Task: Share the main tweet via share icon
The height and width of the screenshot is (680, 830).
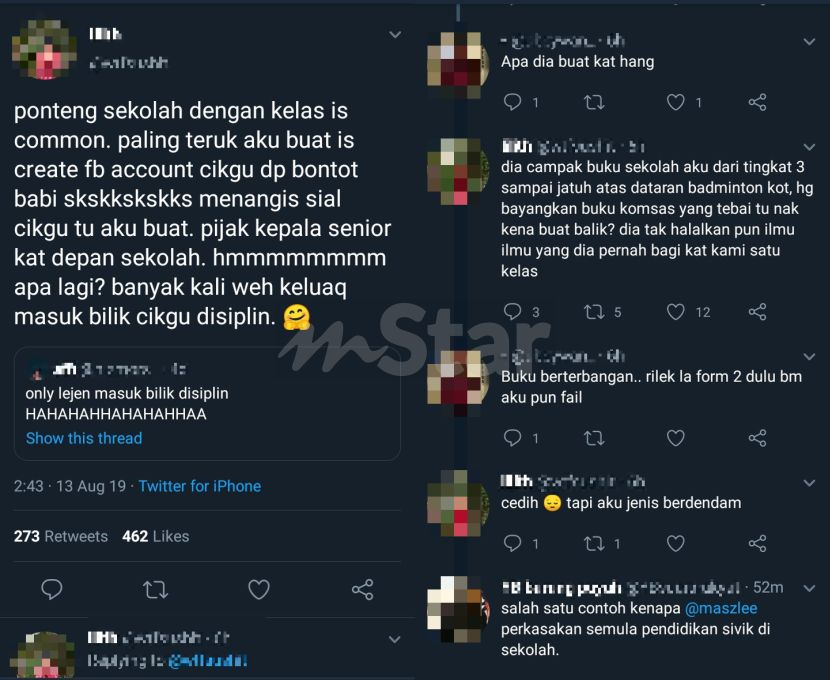Action: pos(363,590)
